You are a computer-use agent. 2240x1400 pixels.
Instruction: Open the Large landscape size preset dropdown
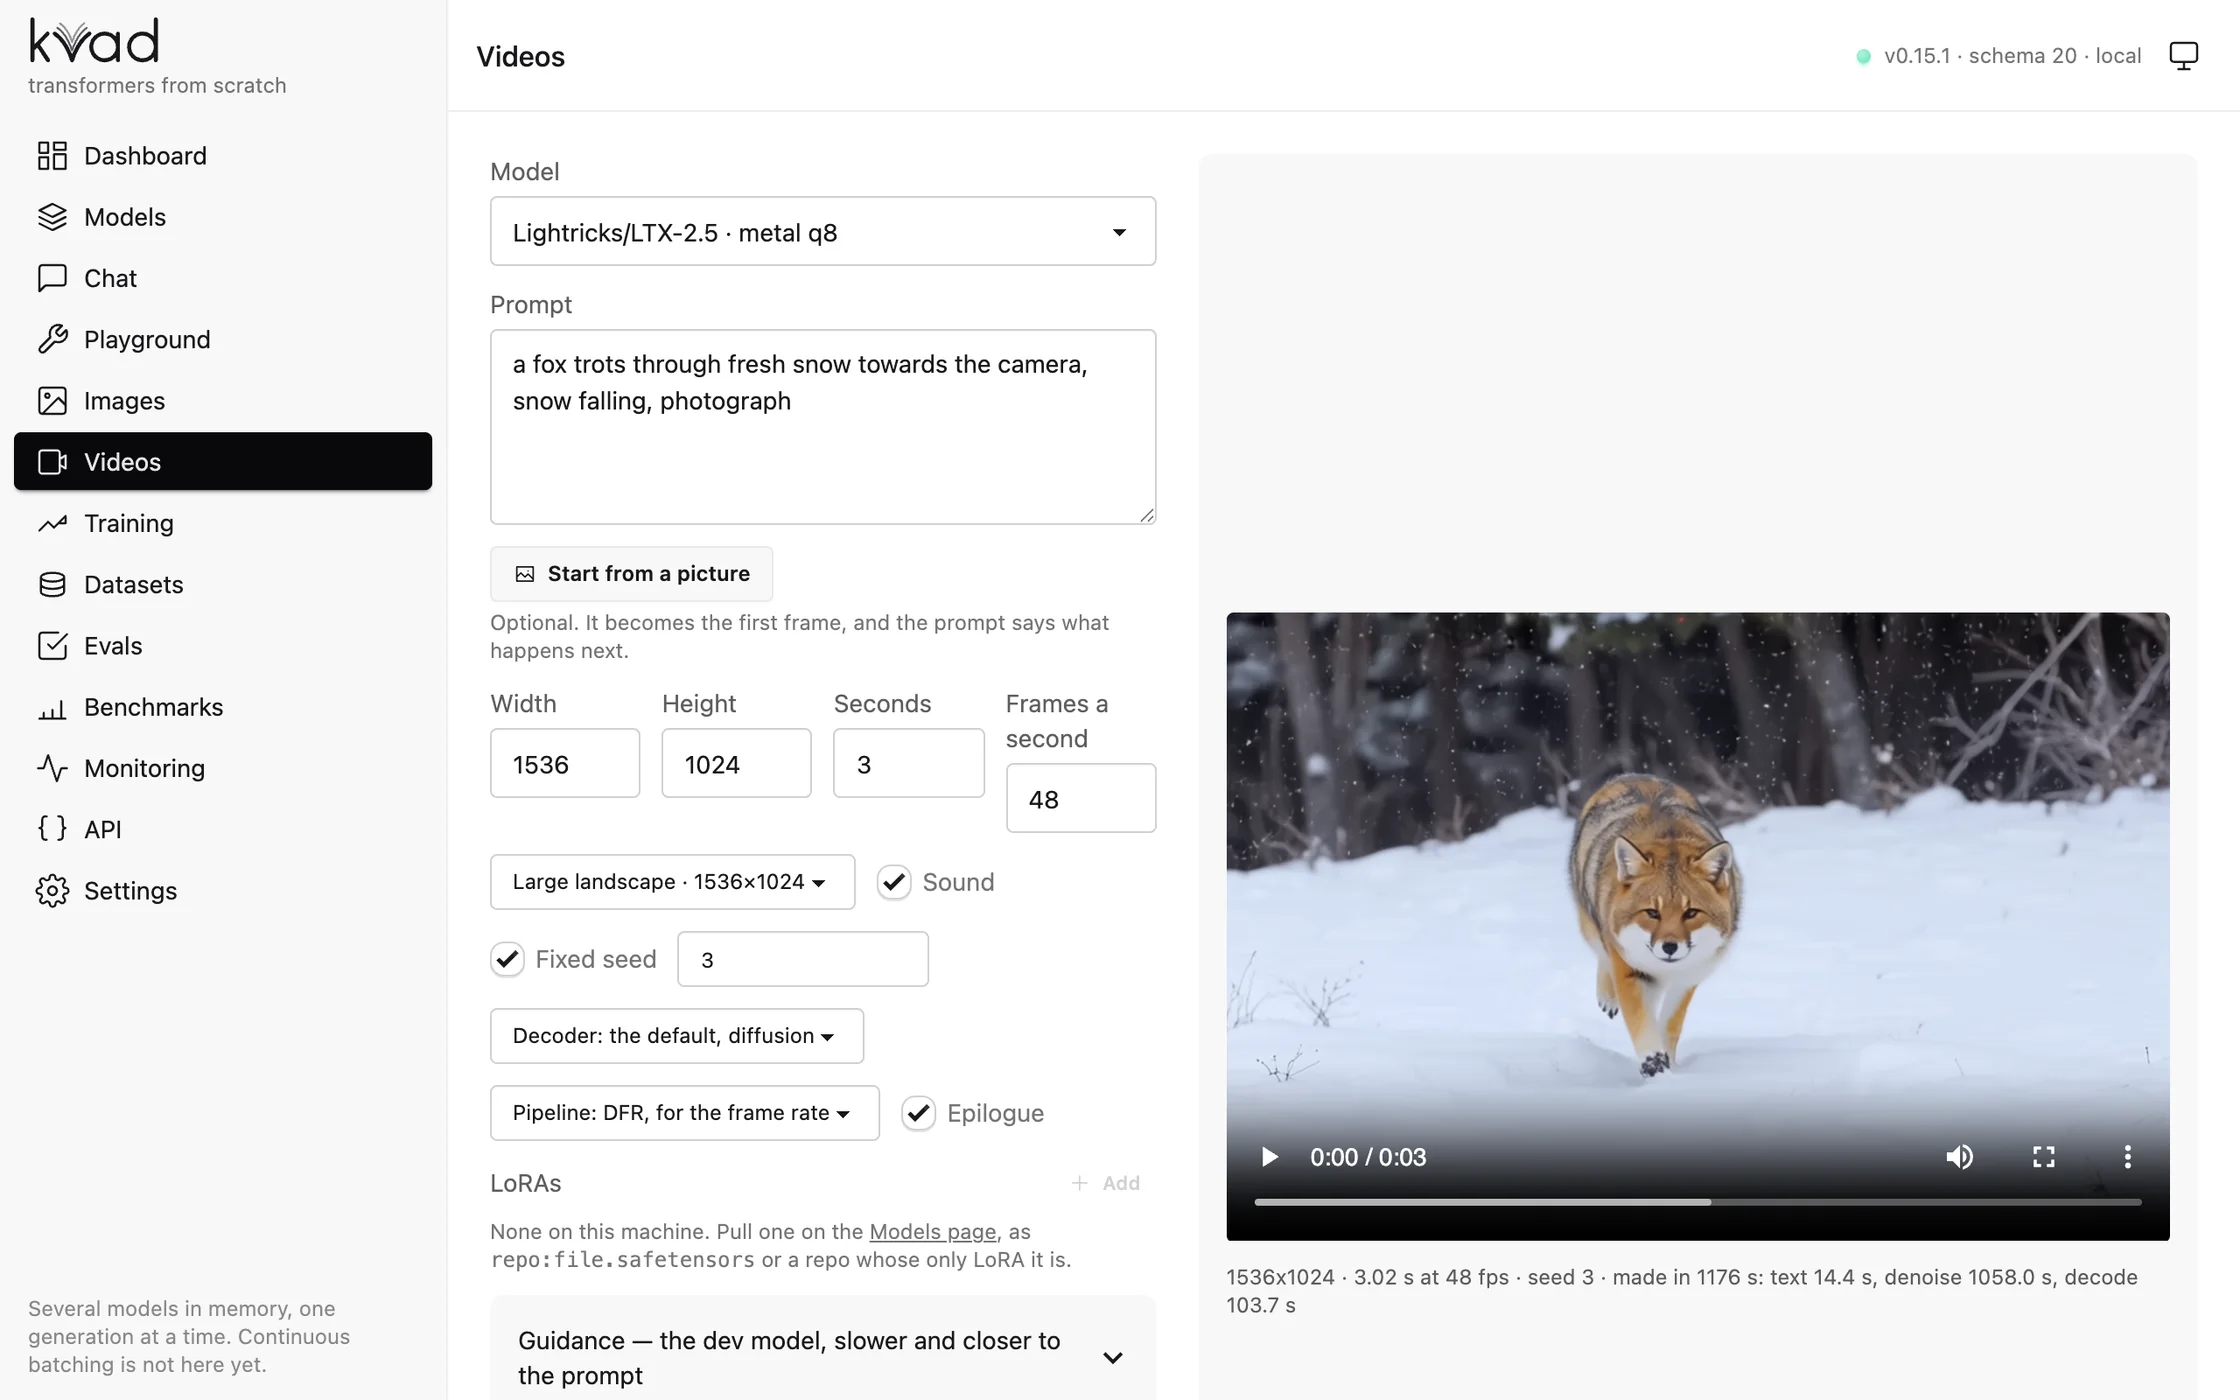(x=672, y=882)
